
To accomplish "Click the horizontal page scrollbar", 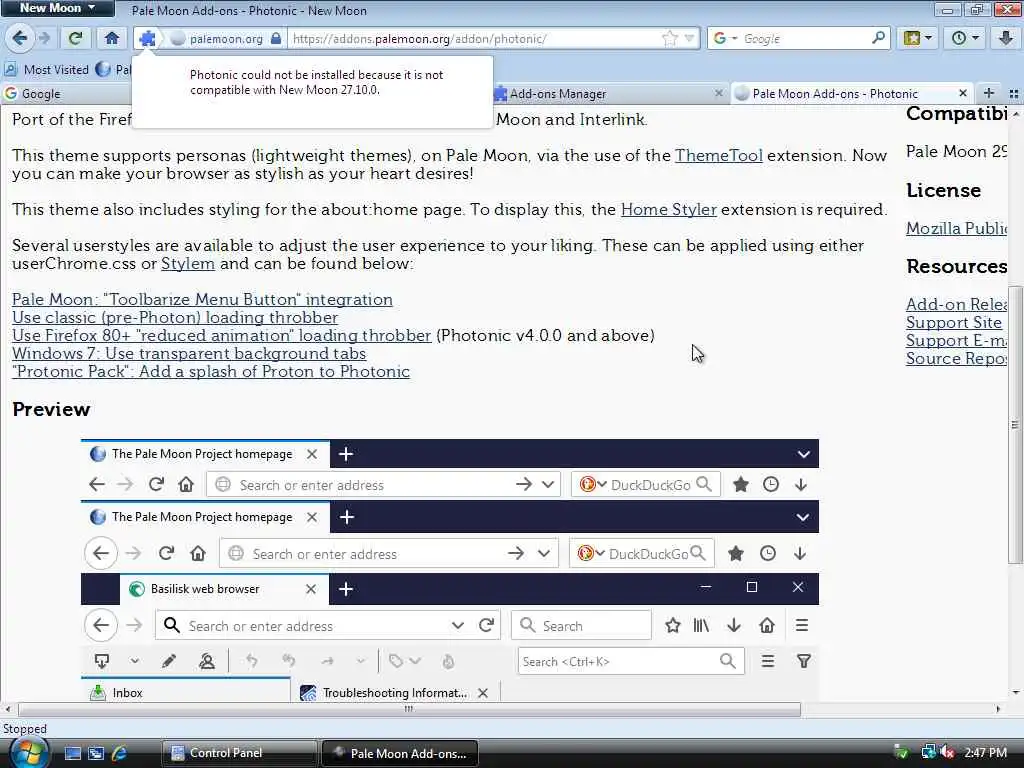I will [409, 709].
